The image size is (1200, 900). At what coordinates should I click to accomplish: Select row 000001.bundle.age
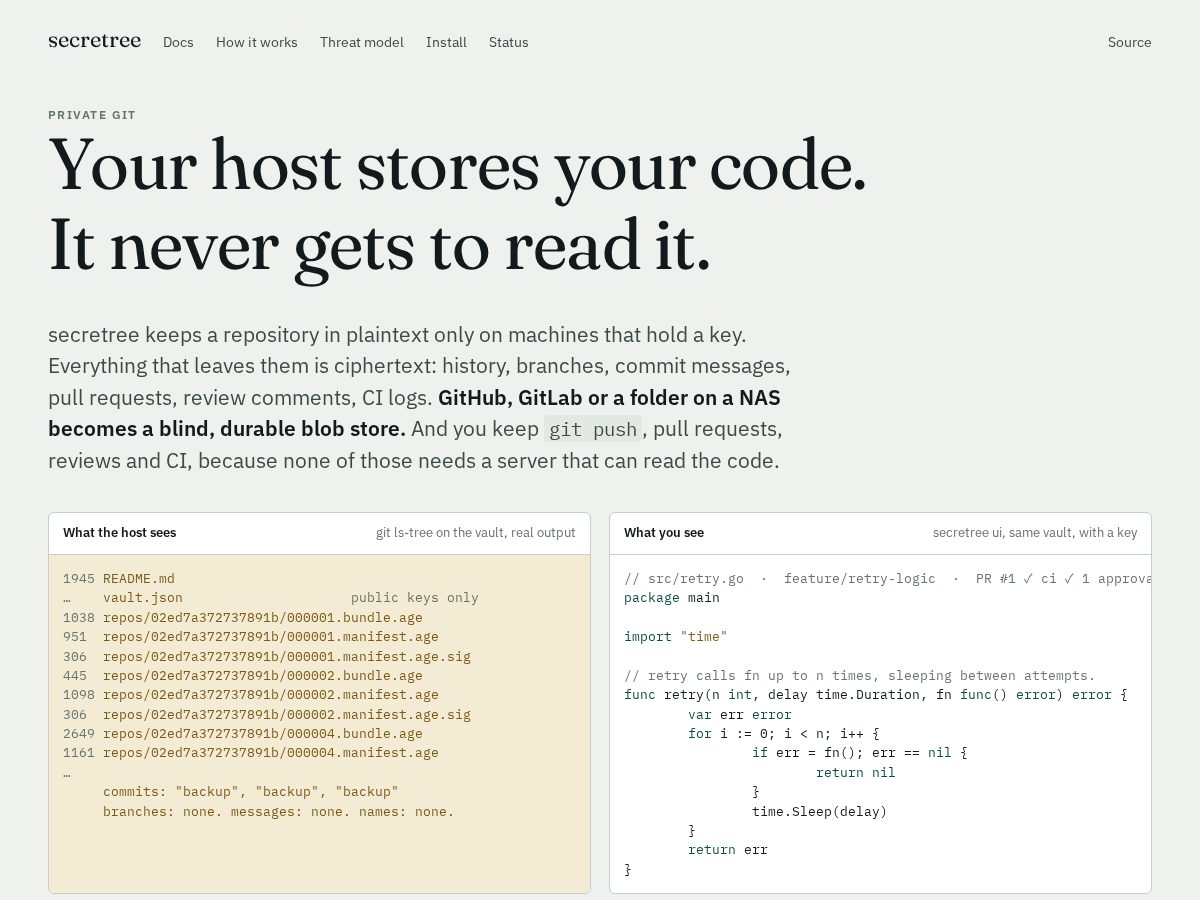(x=243, y=617)
